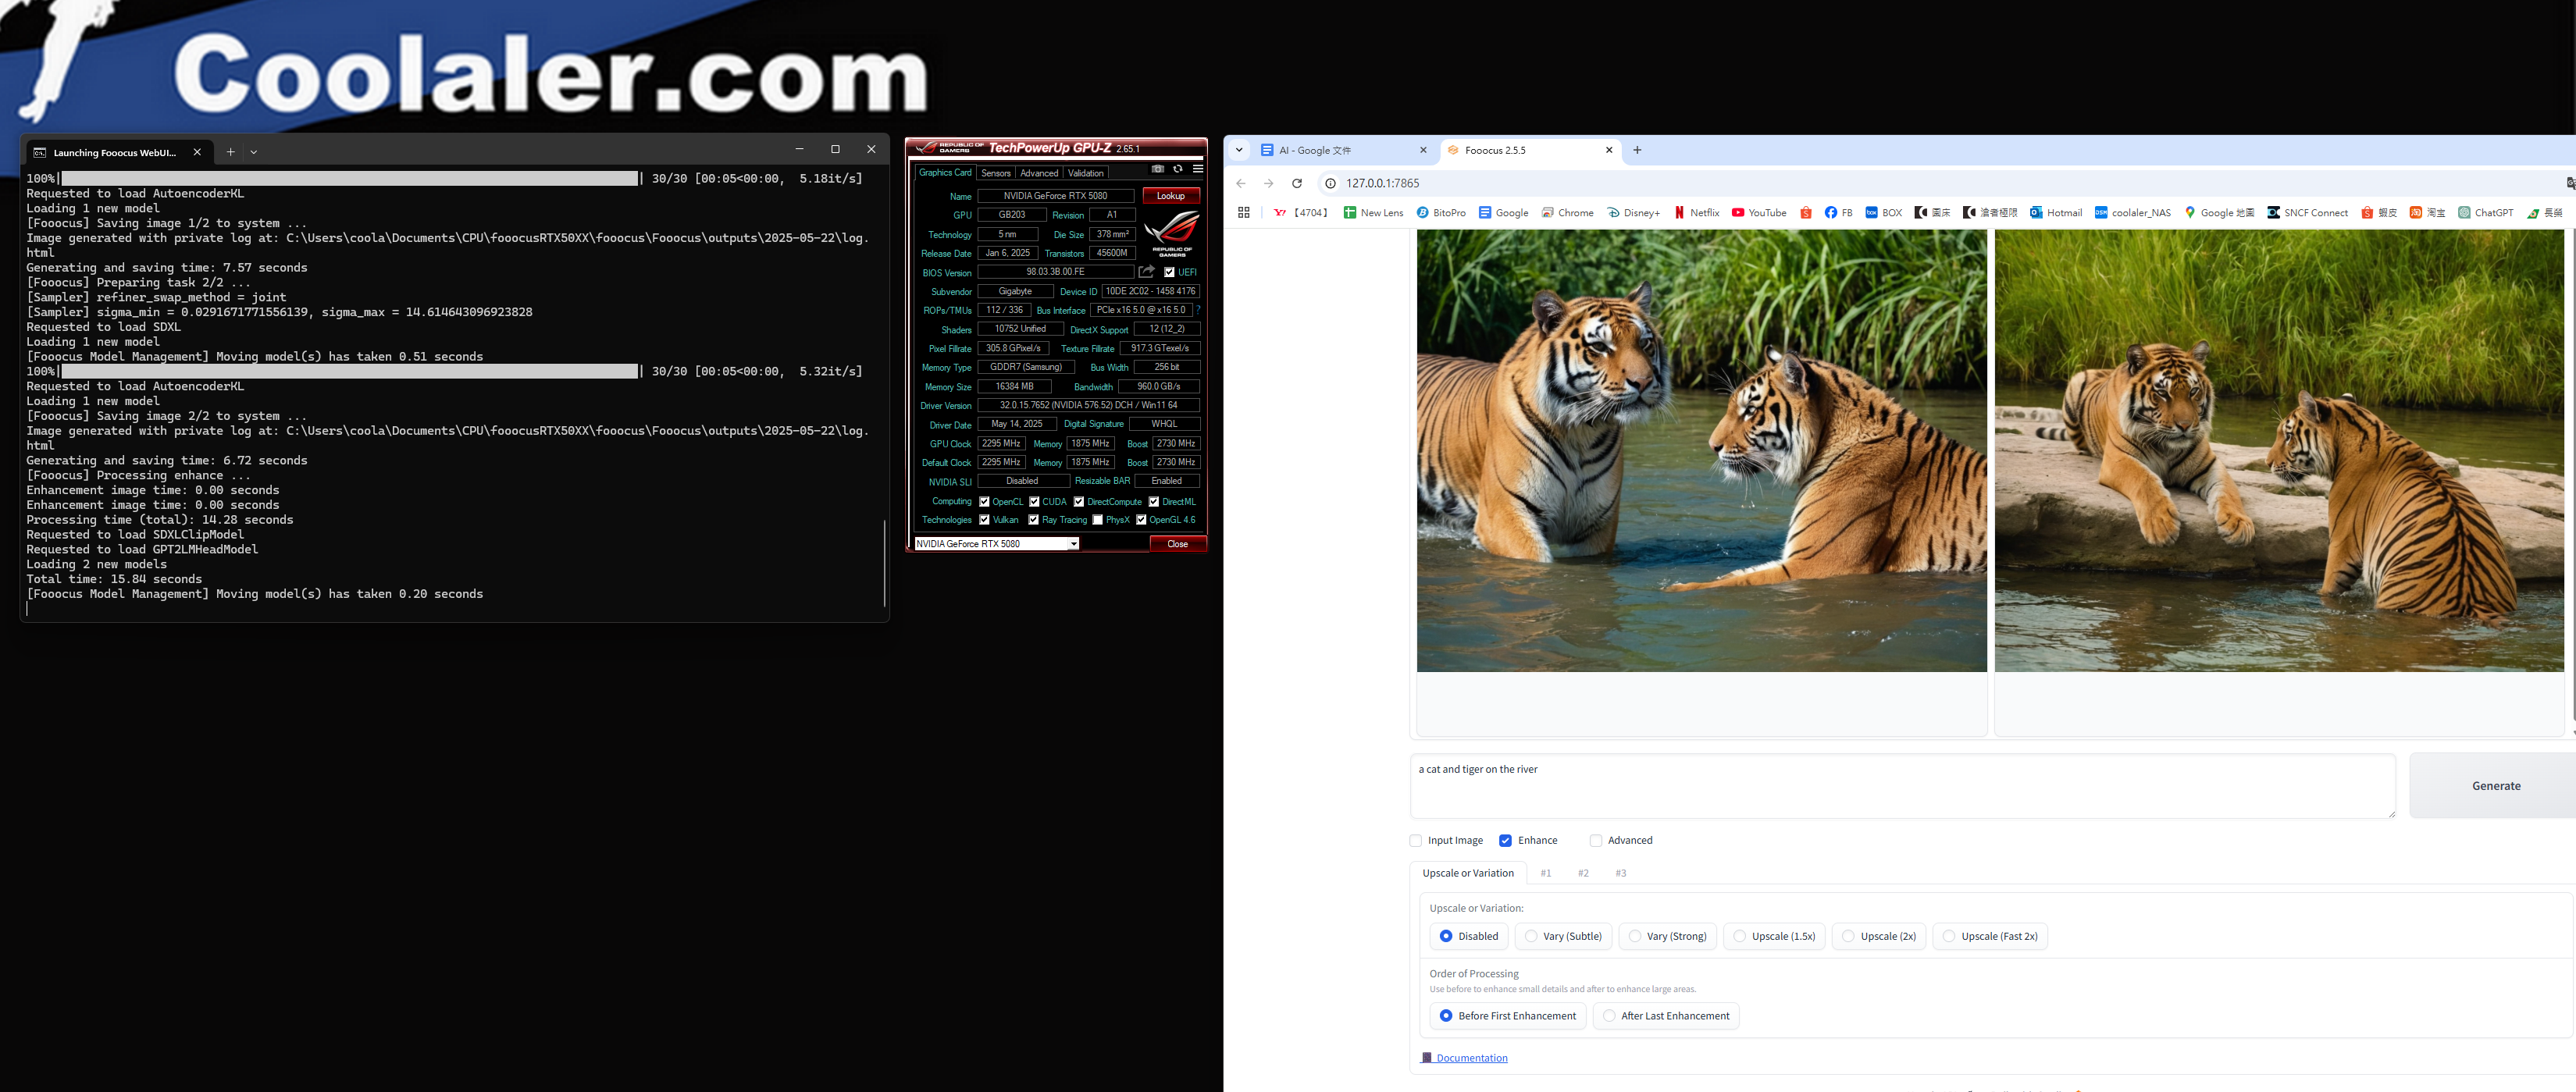Open the browser apps grid icon
2576x1092 pixels.
(1244, 213)
